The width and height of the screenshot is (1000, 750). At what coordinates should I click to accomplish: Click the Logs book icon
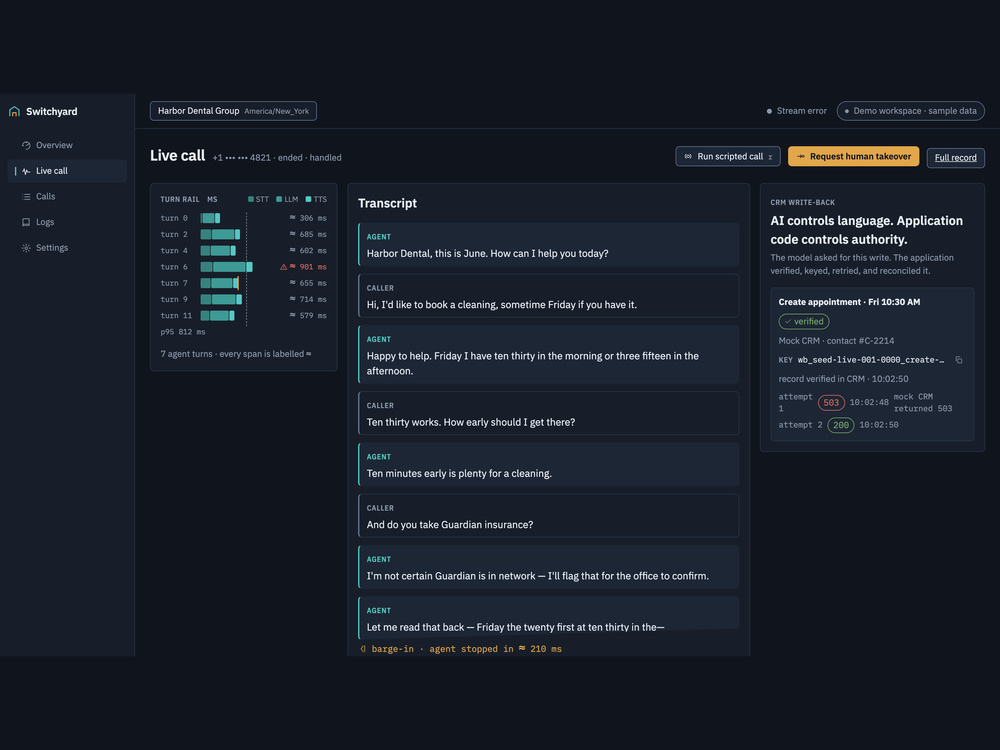coord(26,222)
